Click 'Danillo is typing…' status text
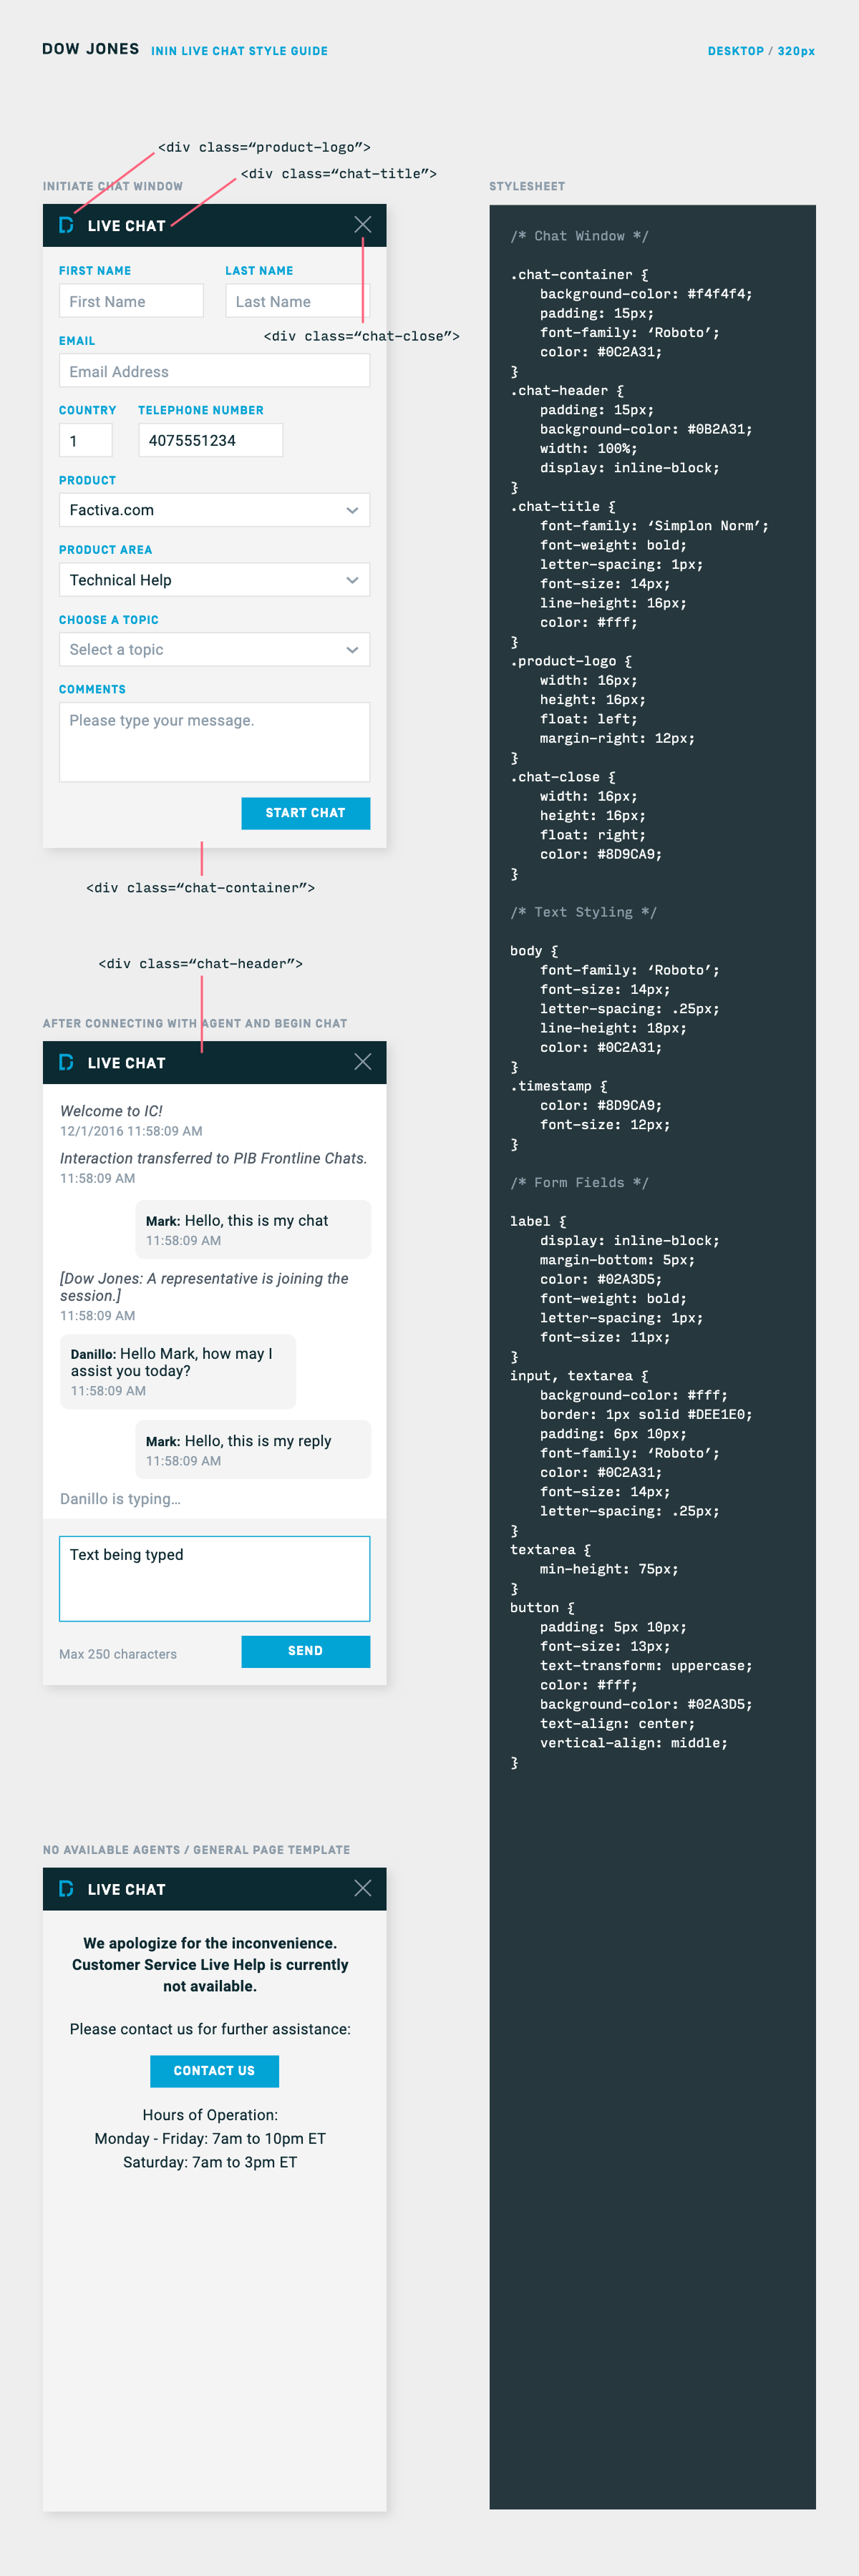 [120, 1498]
